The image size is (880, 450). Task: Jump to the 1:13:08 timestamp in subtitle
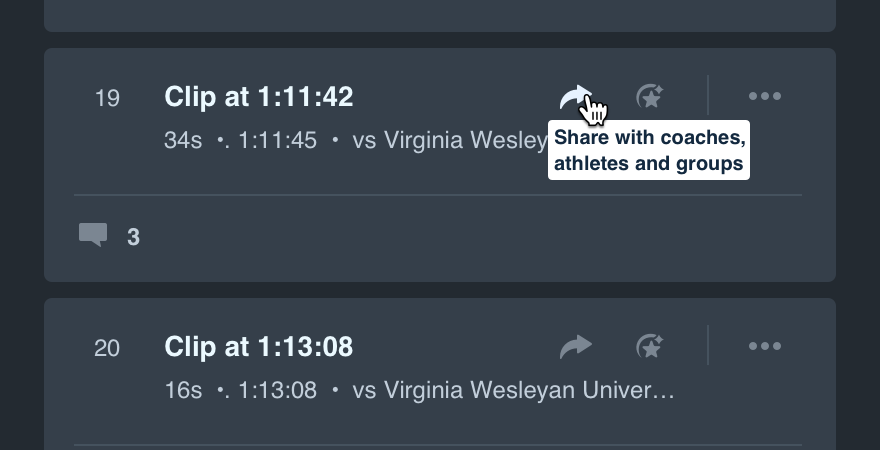277,390
